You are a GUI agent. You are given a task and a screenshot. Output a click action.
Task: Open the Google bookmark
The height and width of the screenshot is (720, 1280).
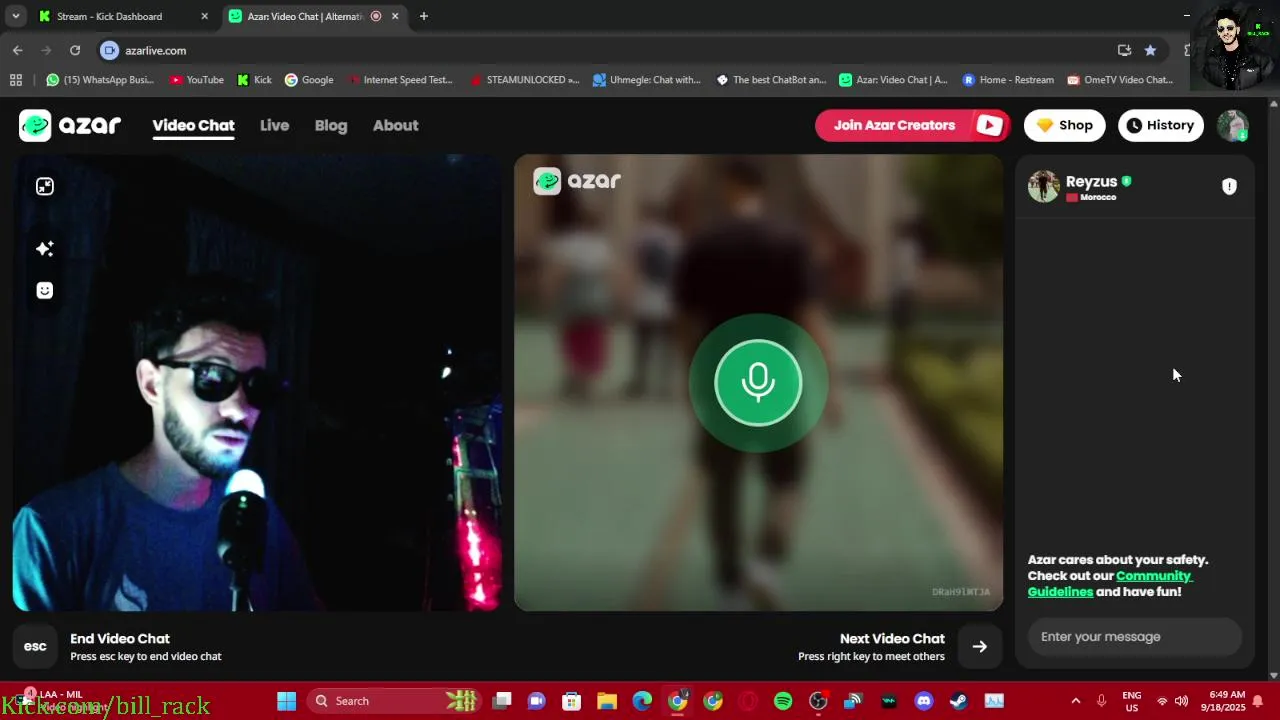coord(309,80)
